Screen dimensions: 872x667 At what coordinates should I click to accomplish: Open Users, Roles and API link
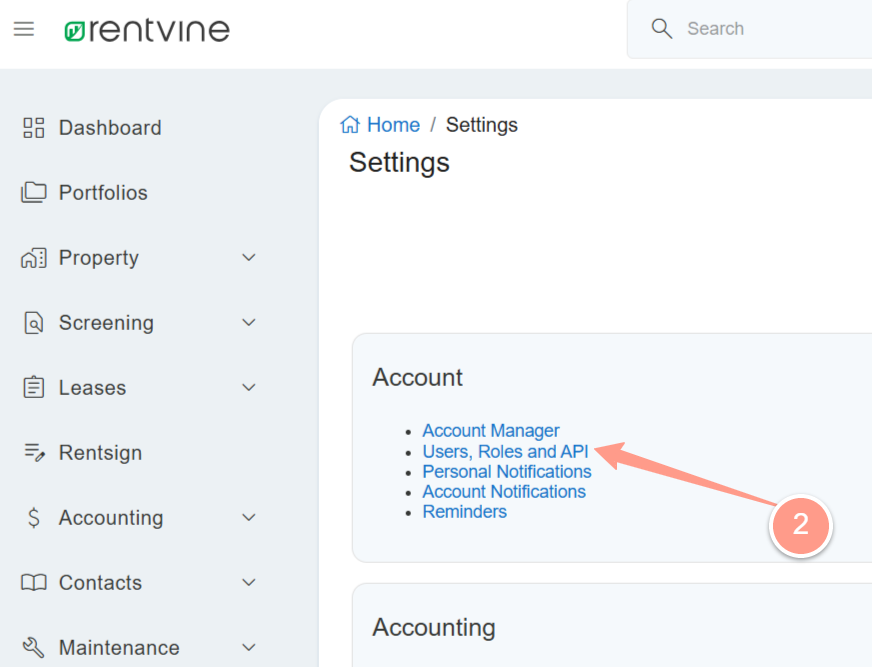pos(505,452)
